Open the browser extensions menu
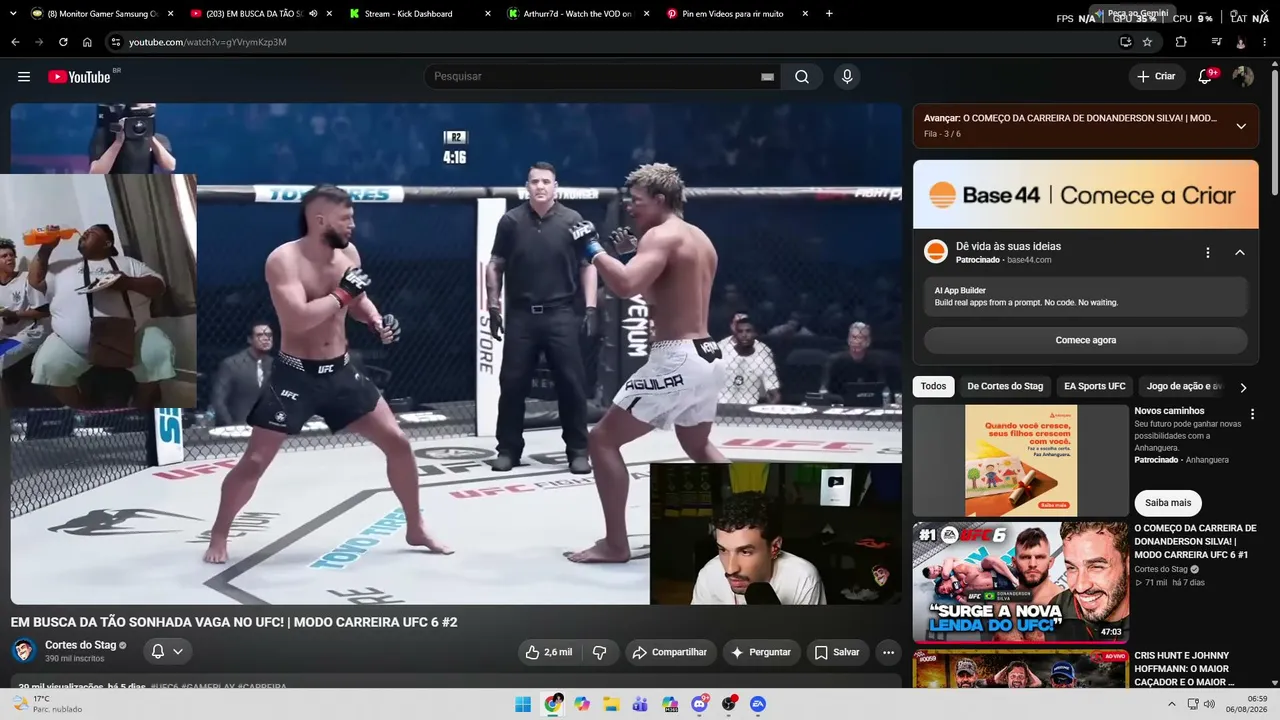The height and width of the screenshot is (720, 1280). pos(1181,42)
